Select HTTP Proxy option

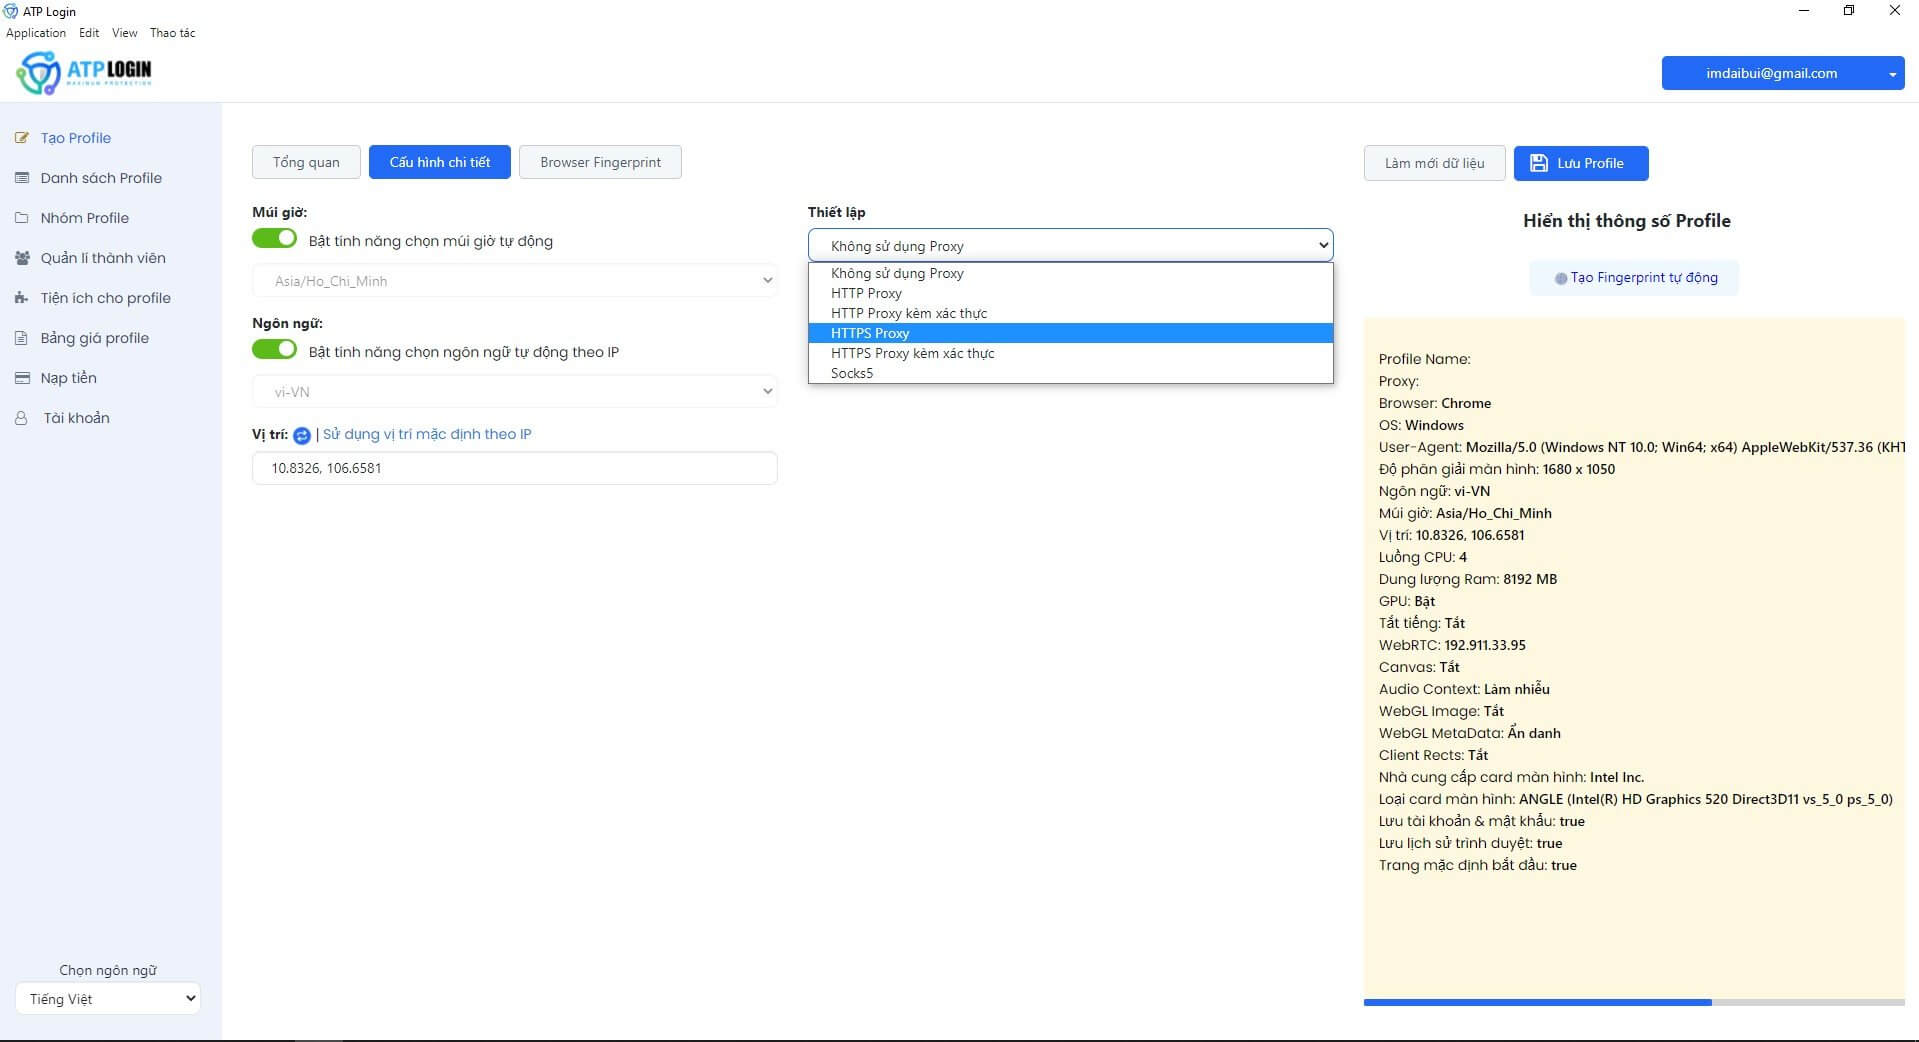1070,293
